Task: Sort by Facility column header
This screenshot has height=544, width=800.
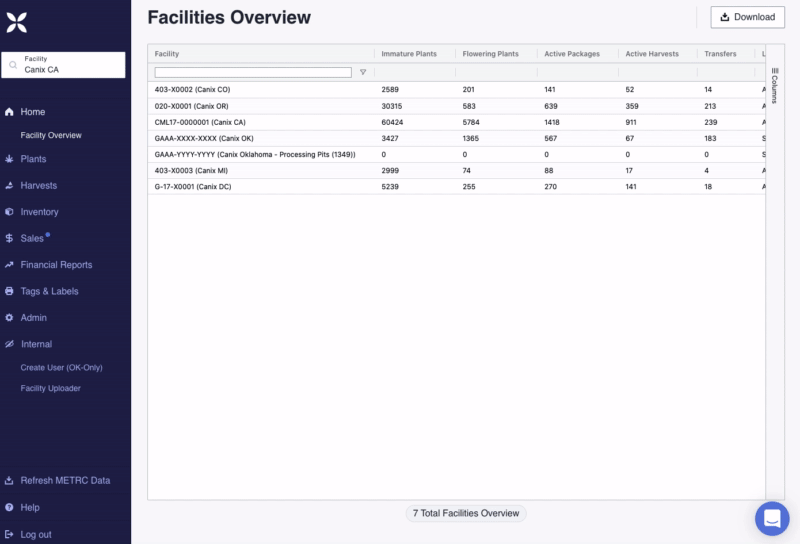Action: (x=167, y=54)
